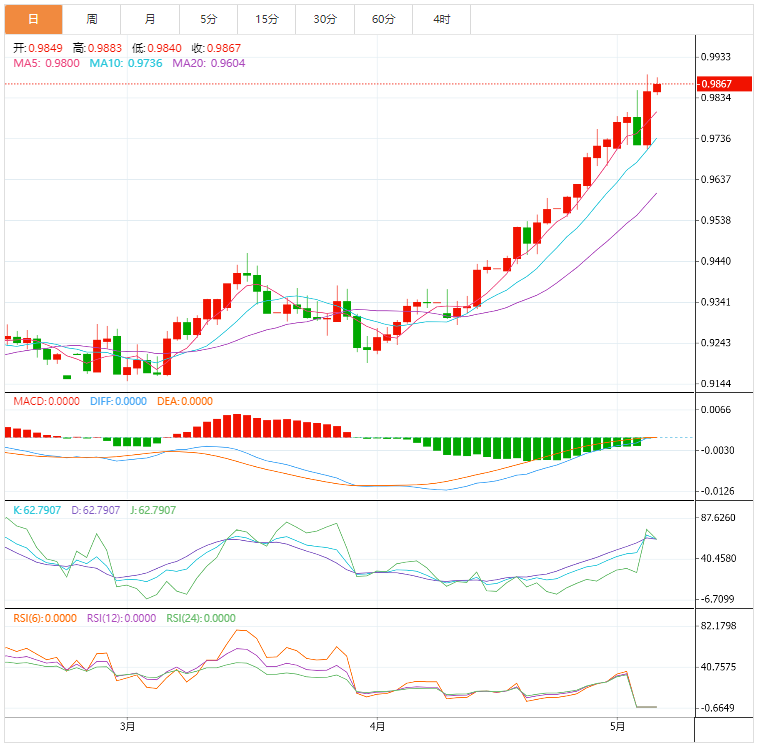
Task: Click the 4月 date axis label
Action: (377, 726)
